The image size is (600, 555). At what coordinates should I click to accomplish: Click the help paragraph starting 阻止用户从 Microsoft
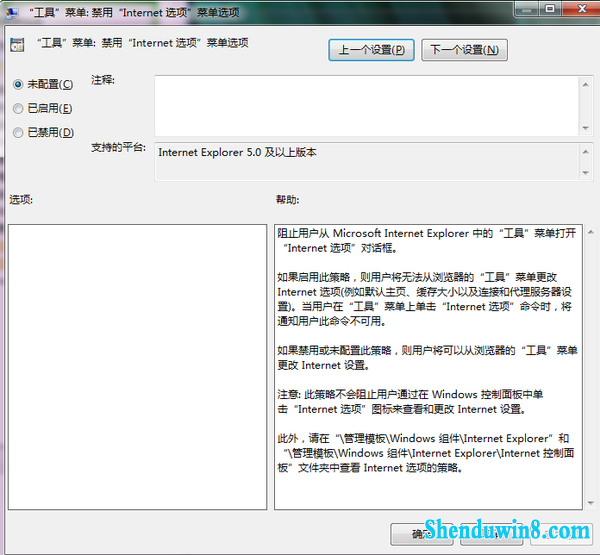tap(427, 240)
